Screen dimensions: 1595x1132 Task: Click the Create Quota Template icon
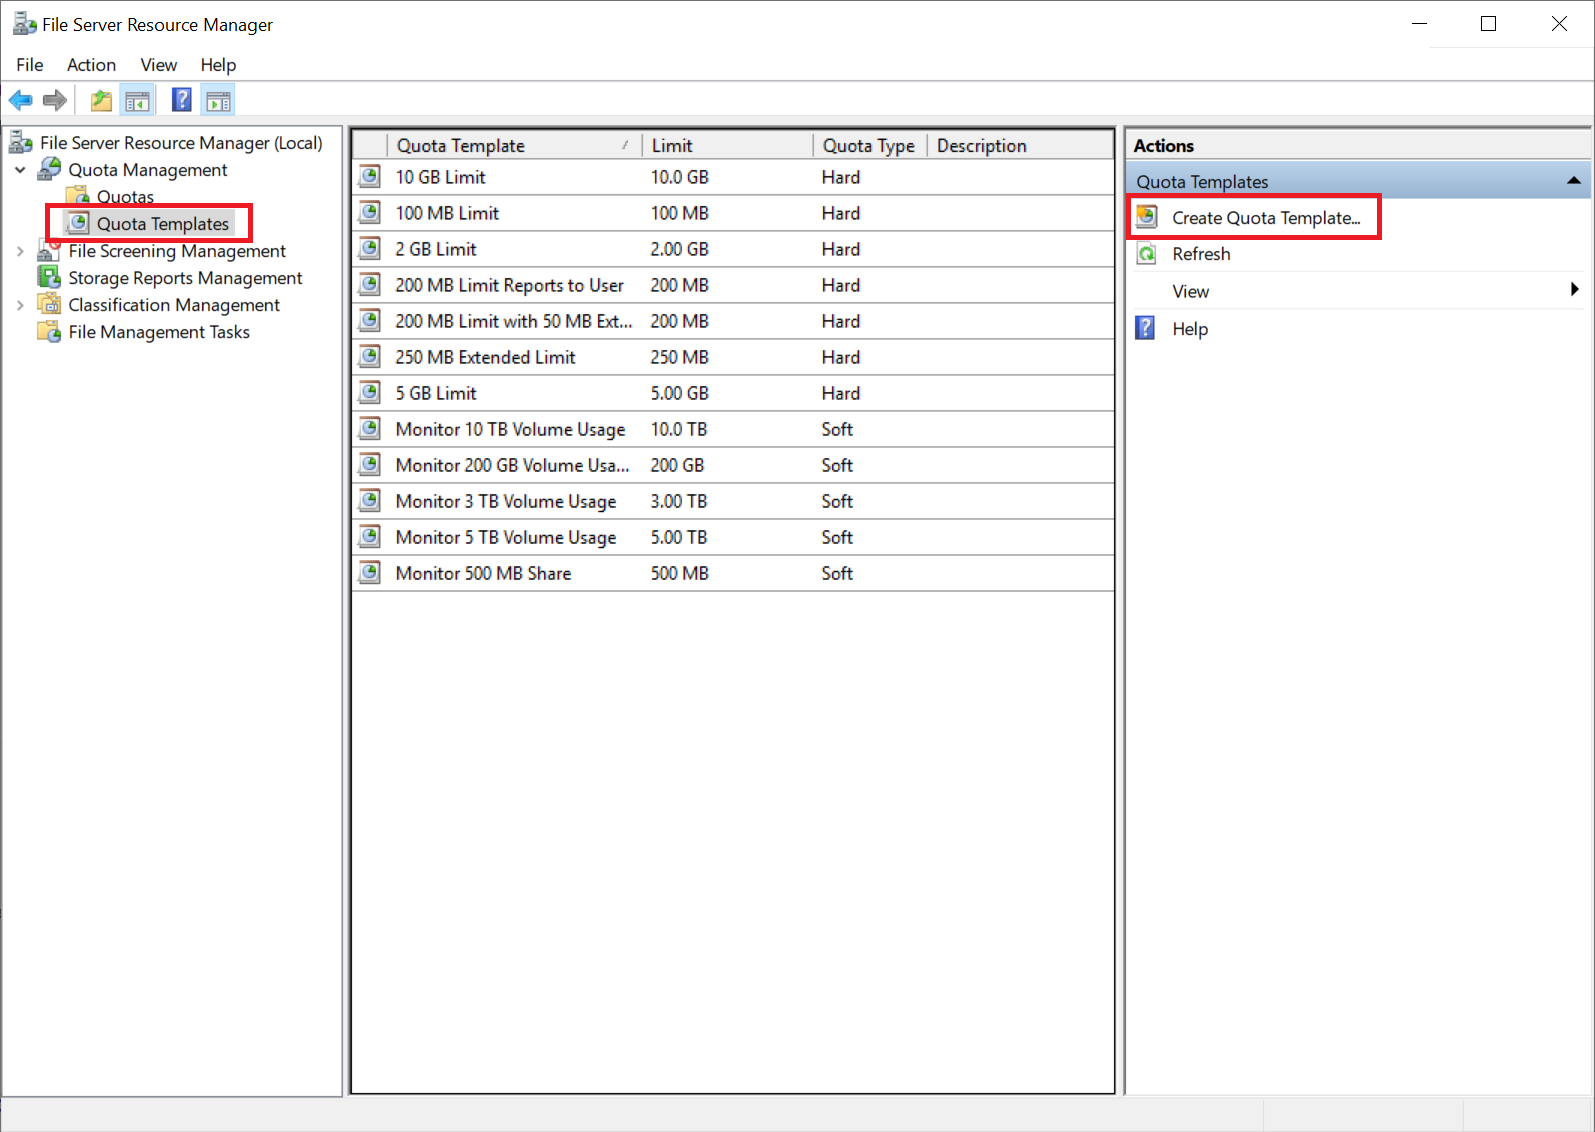1147,217
